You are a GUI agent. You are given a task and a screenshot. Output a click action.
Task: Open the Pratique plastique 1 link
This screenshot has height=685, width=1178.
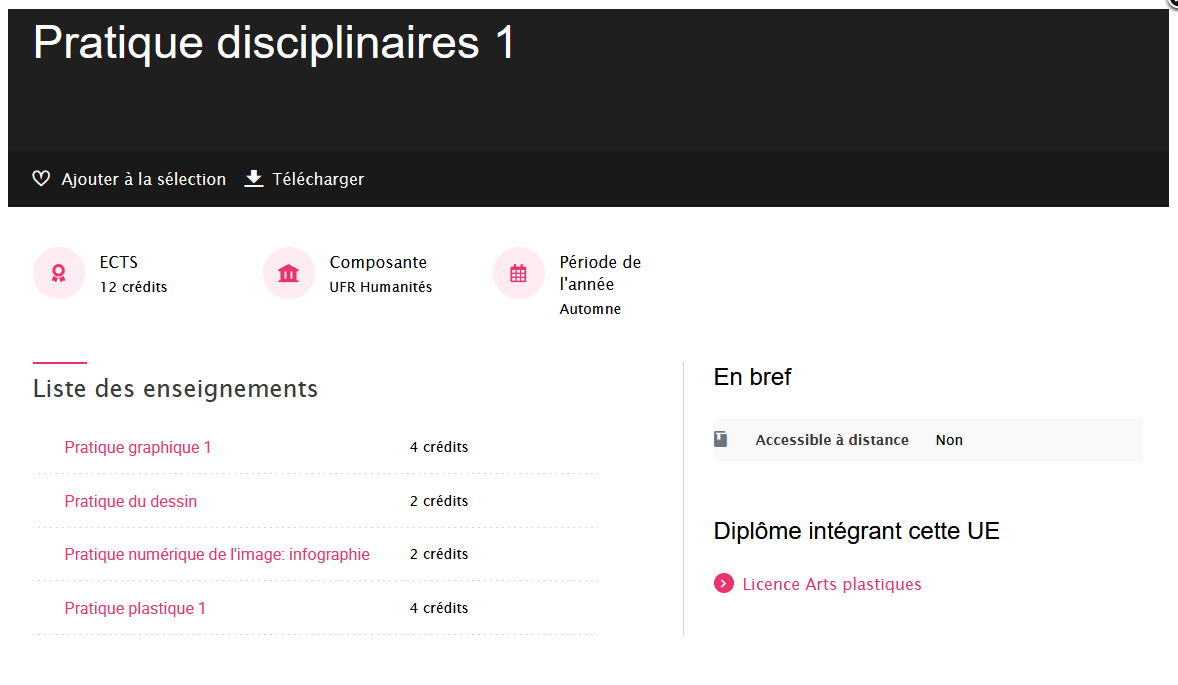(x=135, y=608)
